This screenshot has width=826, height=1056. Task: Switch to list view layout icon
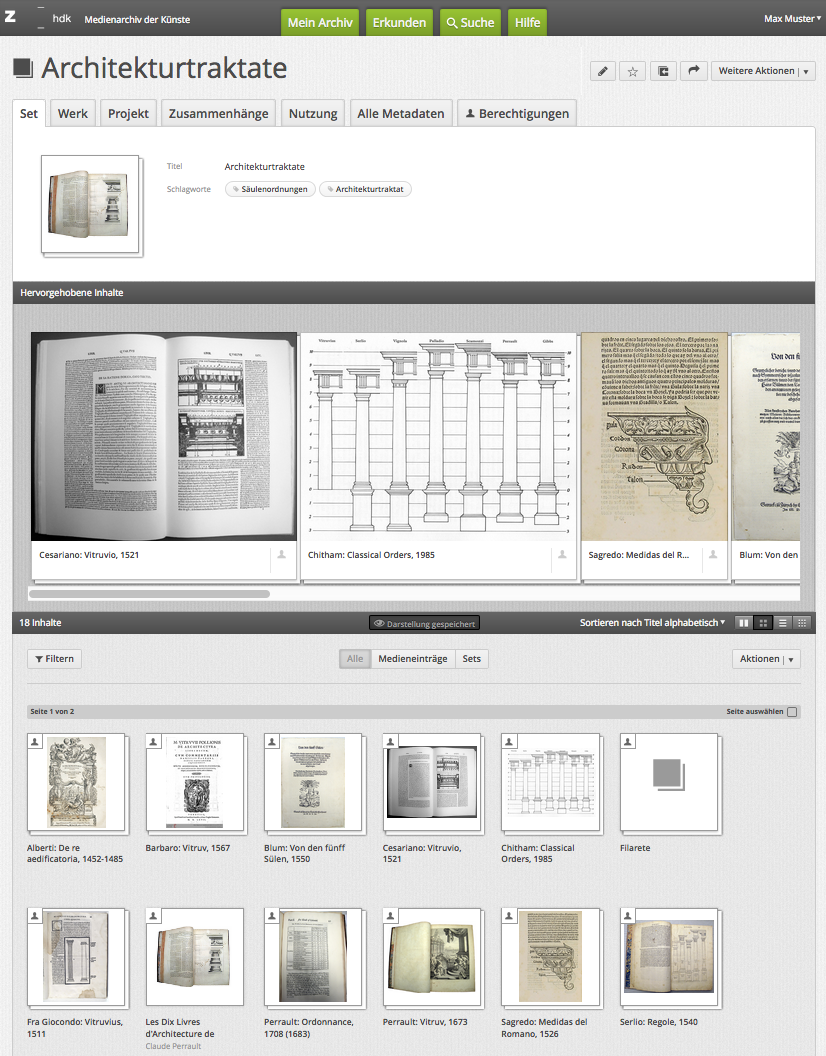(x=783, y=623)
